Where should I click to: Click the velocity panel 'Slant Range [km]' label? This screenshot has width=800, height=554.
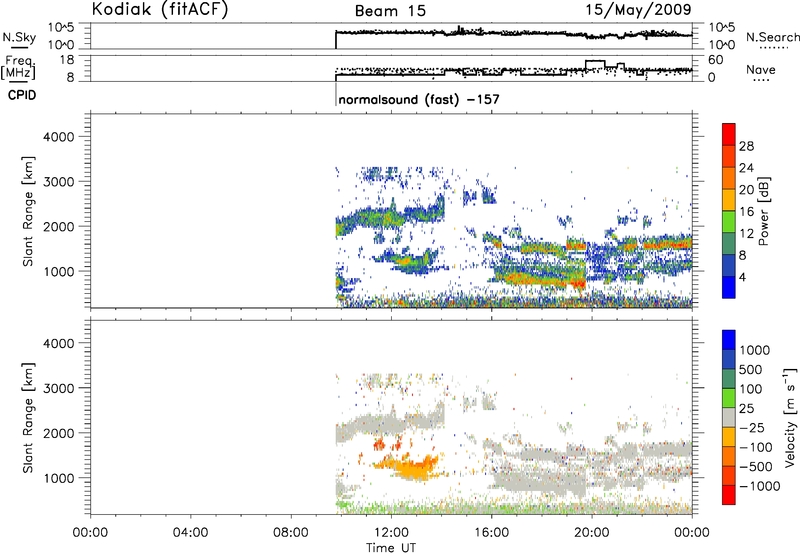[28, 418]
